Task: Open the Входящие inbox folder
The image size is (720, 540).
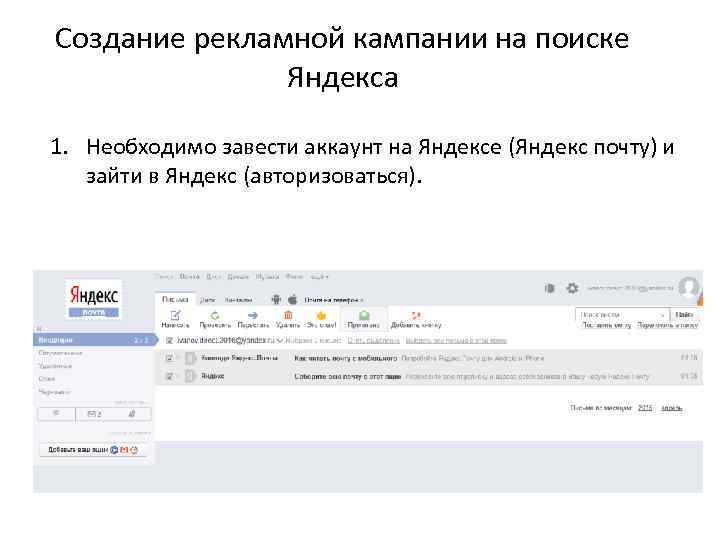Action: pyautogui.click(x=94, y=340)
